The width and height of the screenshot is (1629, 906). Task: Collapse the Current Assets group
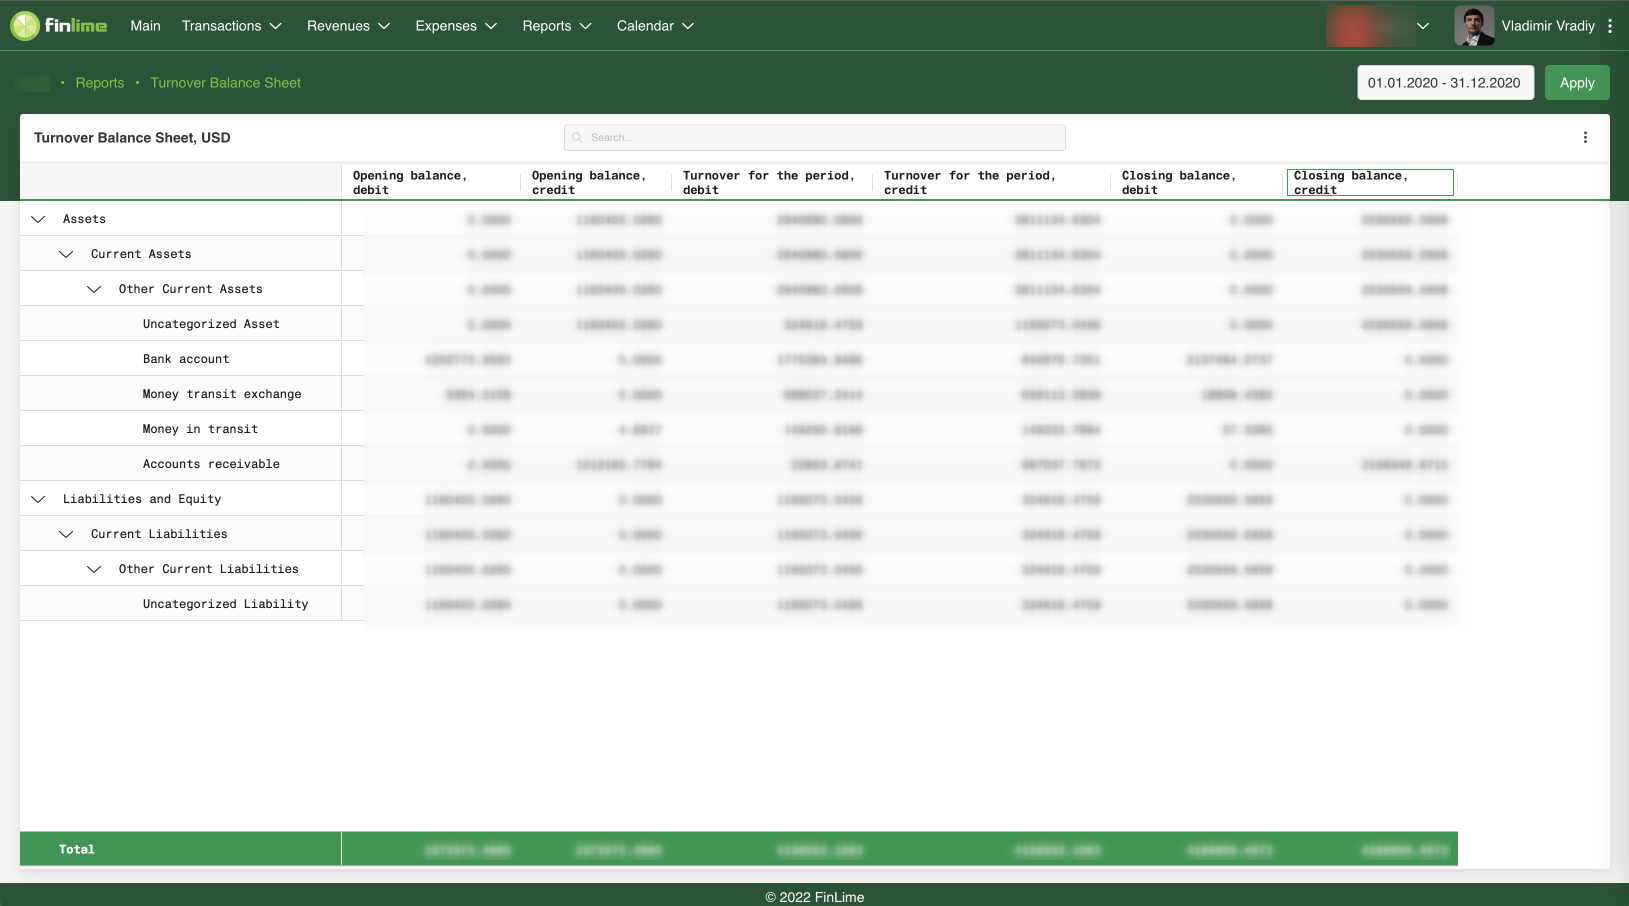pos(66,254)
